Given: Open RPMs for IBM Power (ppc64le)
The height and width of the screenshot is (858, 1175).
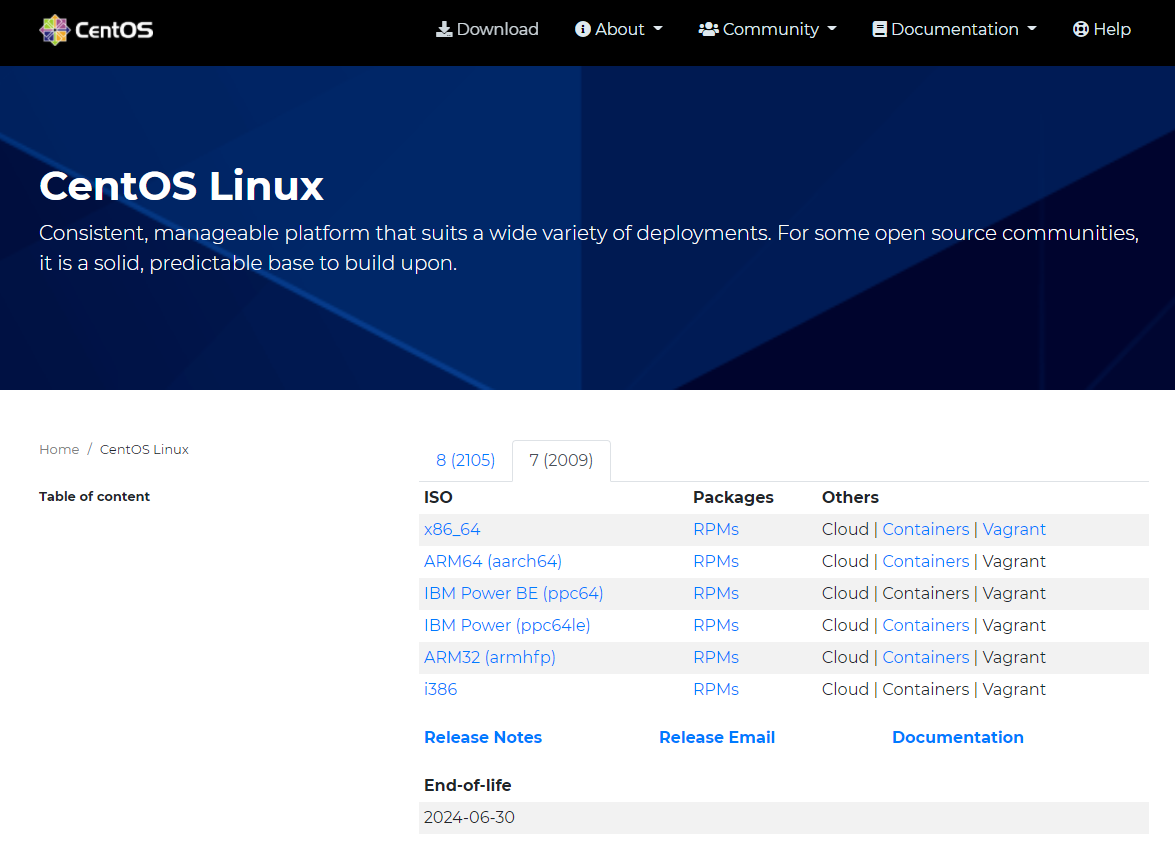Looking at the screenshot, I should (716, 625).
